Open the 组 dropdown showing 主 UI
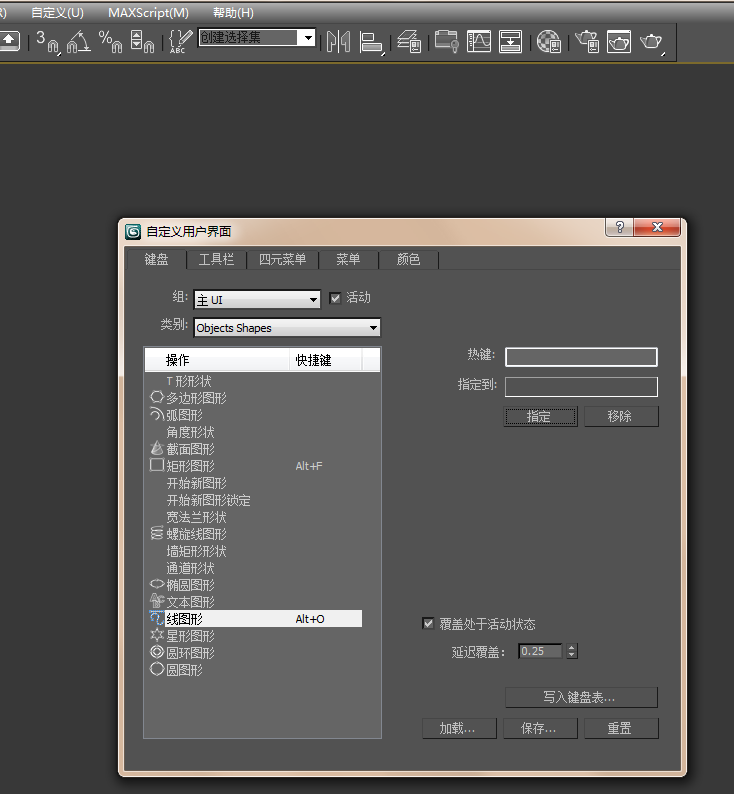The height and width of the screenshot is (794, 734). pos(257,300)
